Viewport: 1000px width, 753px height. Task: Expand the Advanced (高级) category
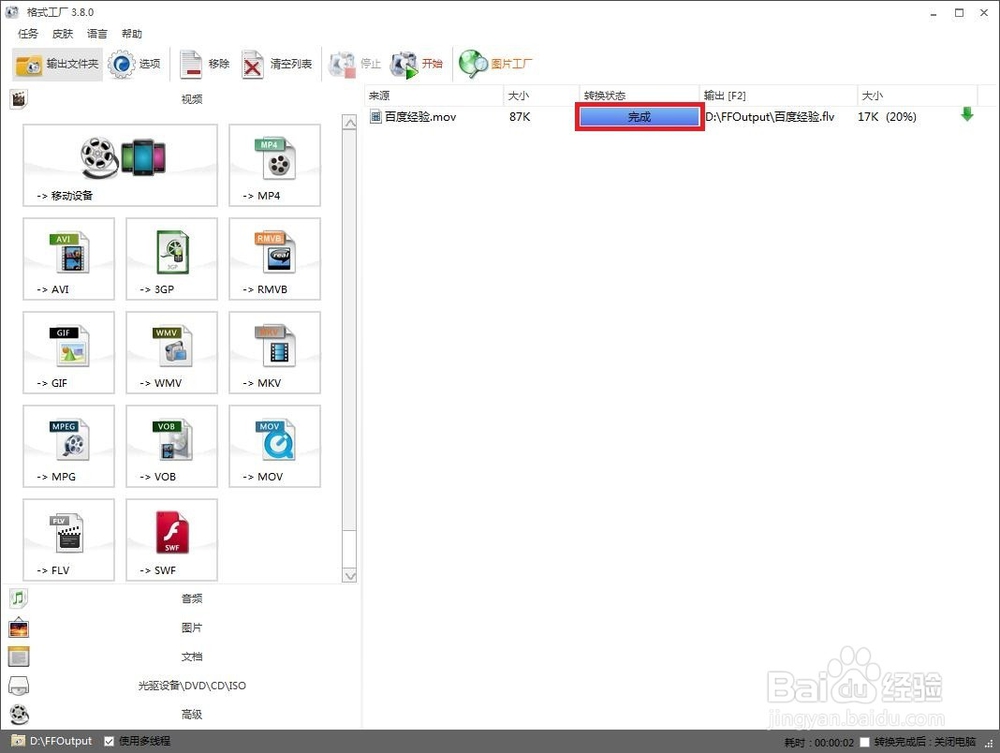pos(182,714)
